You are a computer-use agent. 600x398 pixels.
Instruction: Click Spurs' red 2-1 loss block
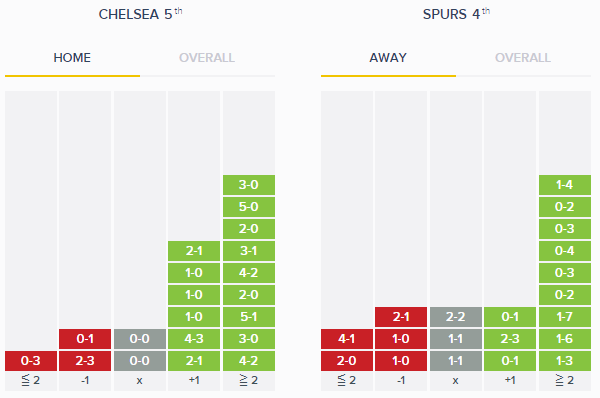401,316
